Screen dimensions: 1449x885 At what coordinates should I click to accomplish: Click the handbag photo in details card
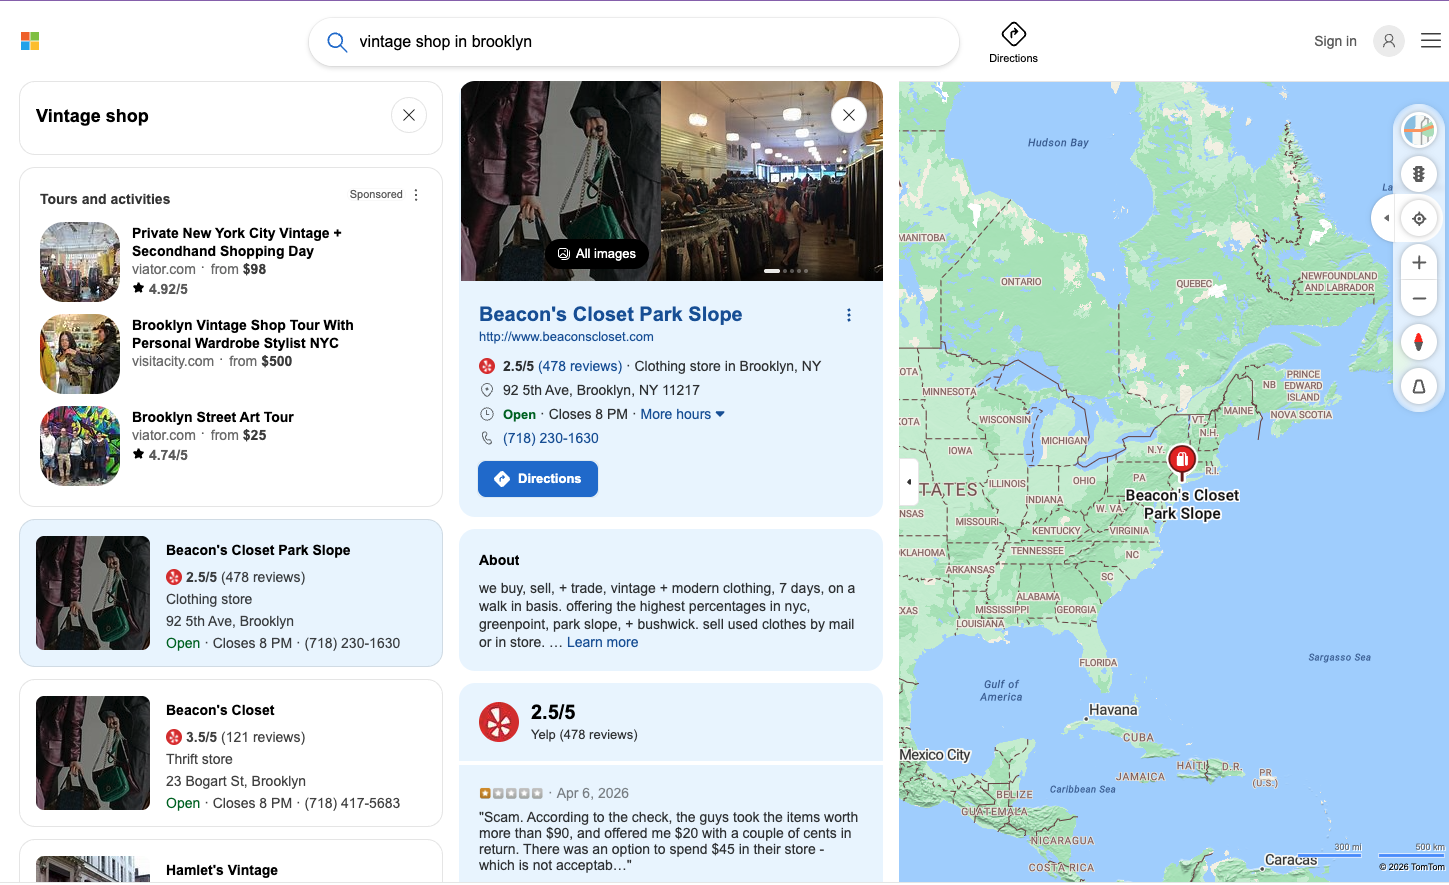pos(560,181)
